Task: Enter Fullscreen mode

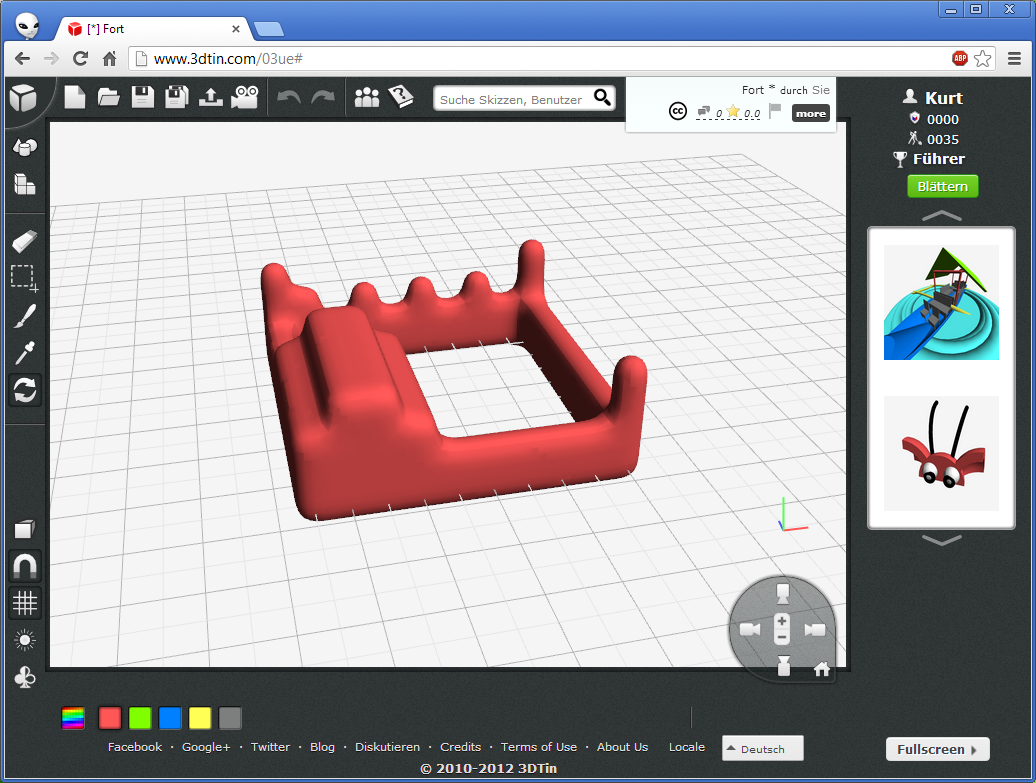Action: point(937,748)
